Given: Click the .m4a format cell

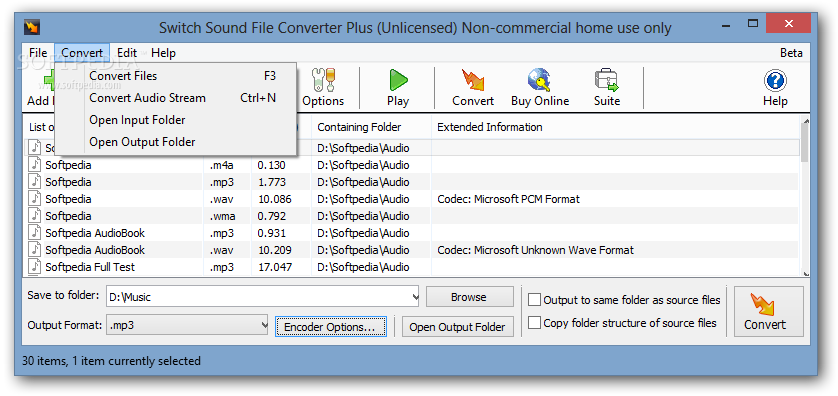Looking at the screenshot, I should (x=222, y=165).
